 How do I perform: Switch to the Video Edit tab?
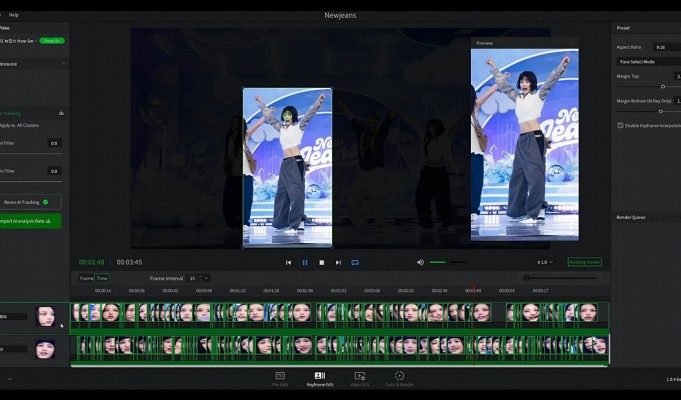click(360, 378)
